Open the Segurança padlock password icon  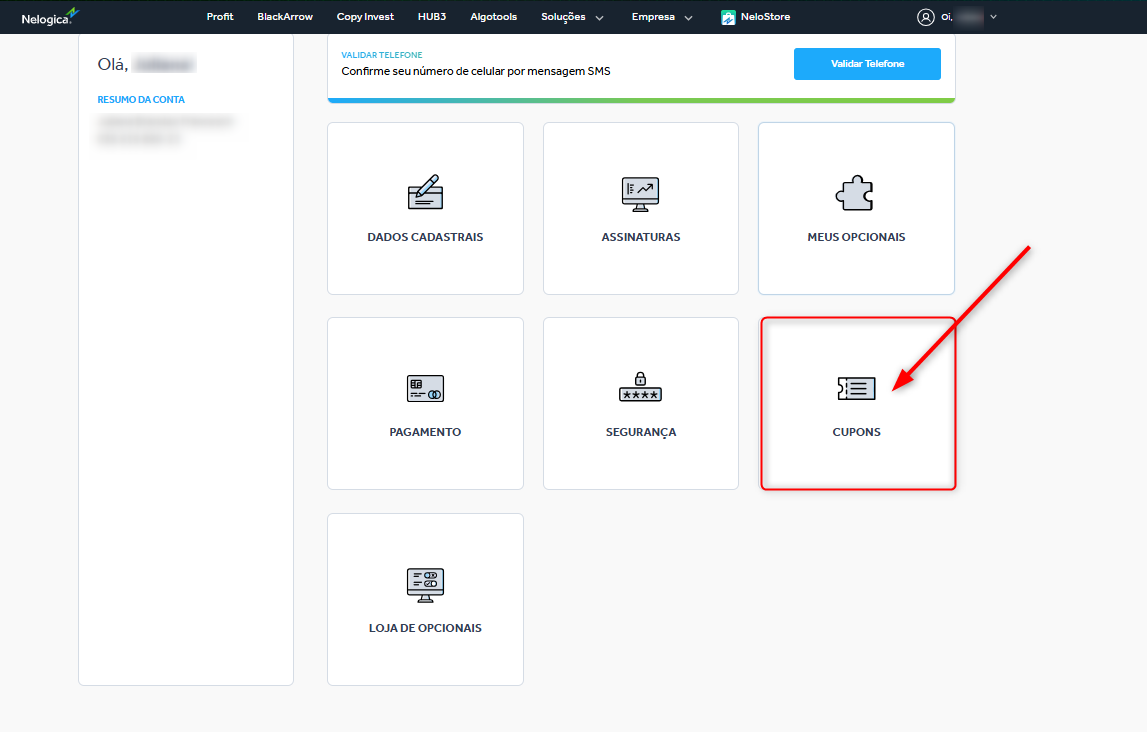[x=640, y=387]
